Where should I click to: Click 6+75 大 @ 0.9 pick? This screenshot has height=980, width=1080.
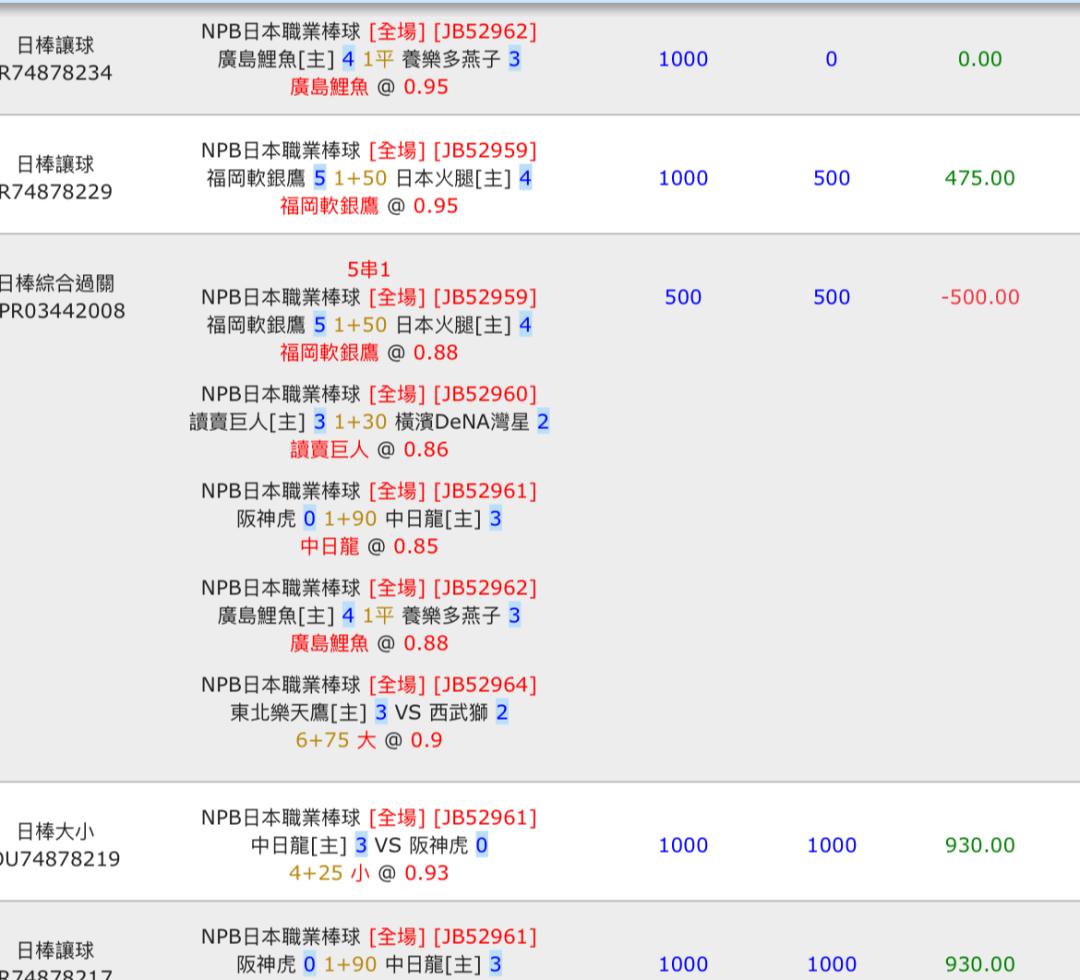(x=368, y=740)
